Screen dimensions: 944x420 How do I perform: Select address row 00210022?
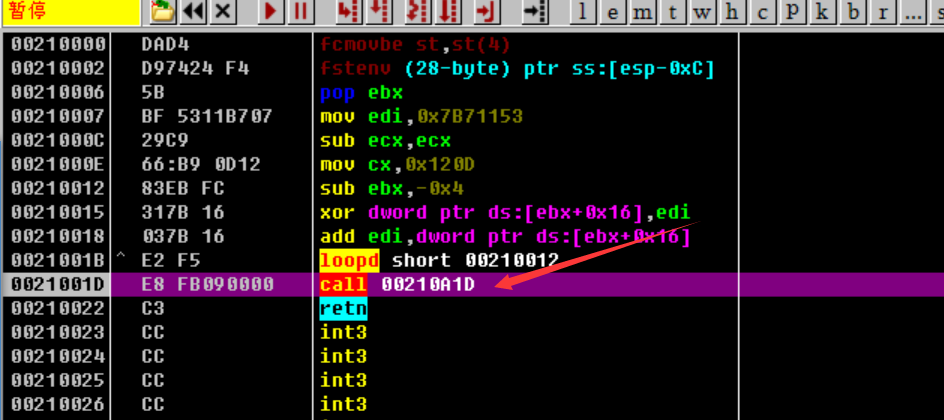pos(58,308)
